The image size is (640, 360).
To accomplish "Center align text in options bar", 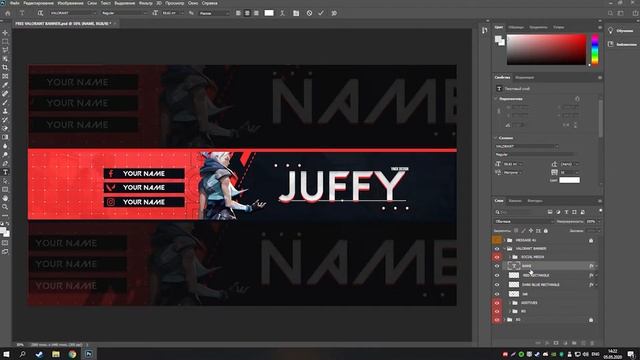I will (247, 13).
